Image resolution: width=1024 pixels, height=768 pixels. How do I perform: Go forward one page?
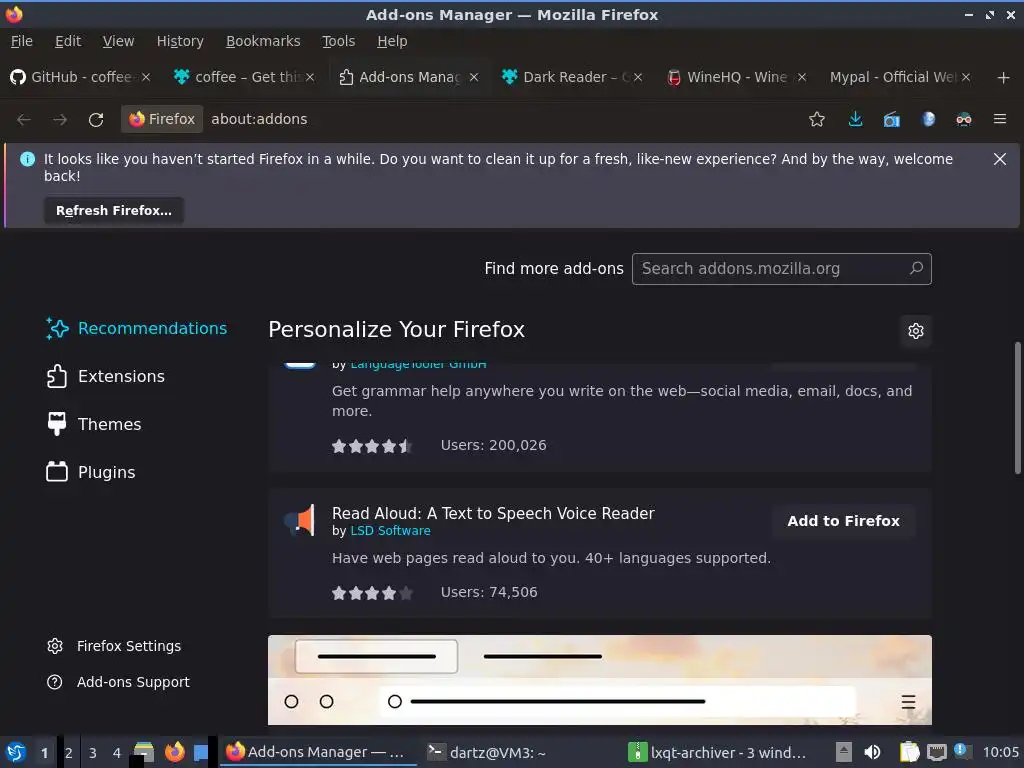click(60, 120)
